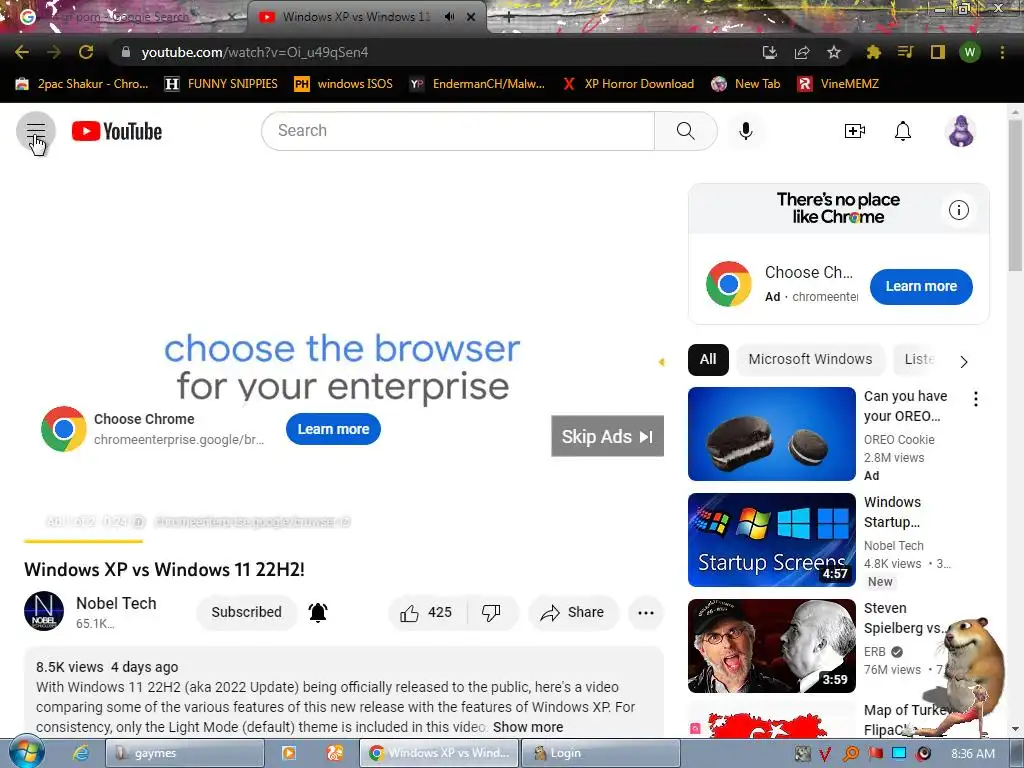
Task: Open the OREO cookie video thumbnail
Action: click(771, 434)
